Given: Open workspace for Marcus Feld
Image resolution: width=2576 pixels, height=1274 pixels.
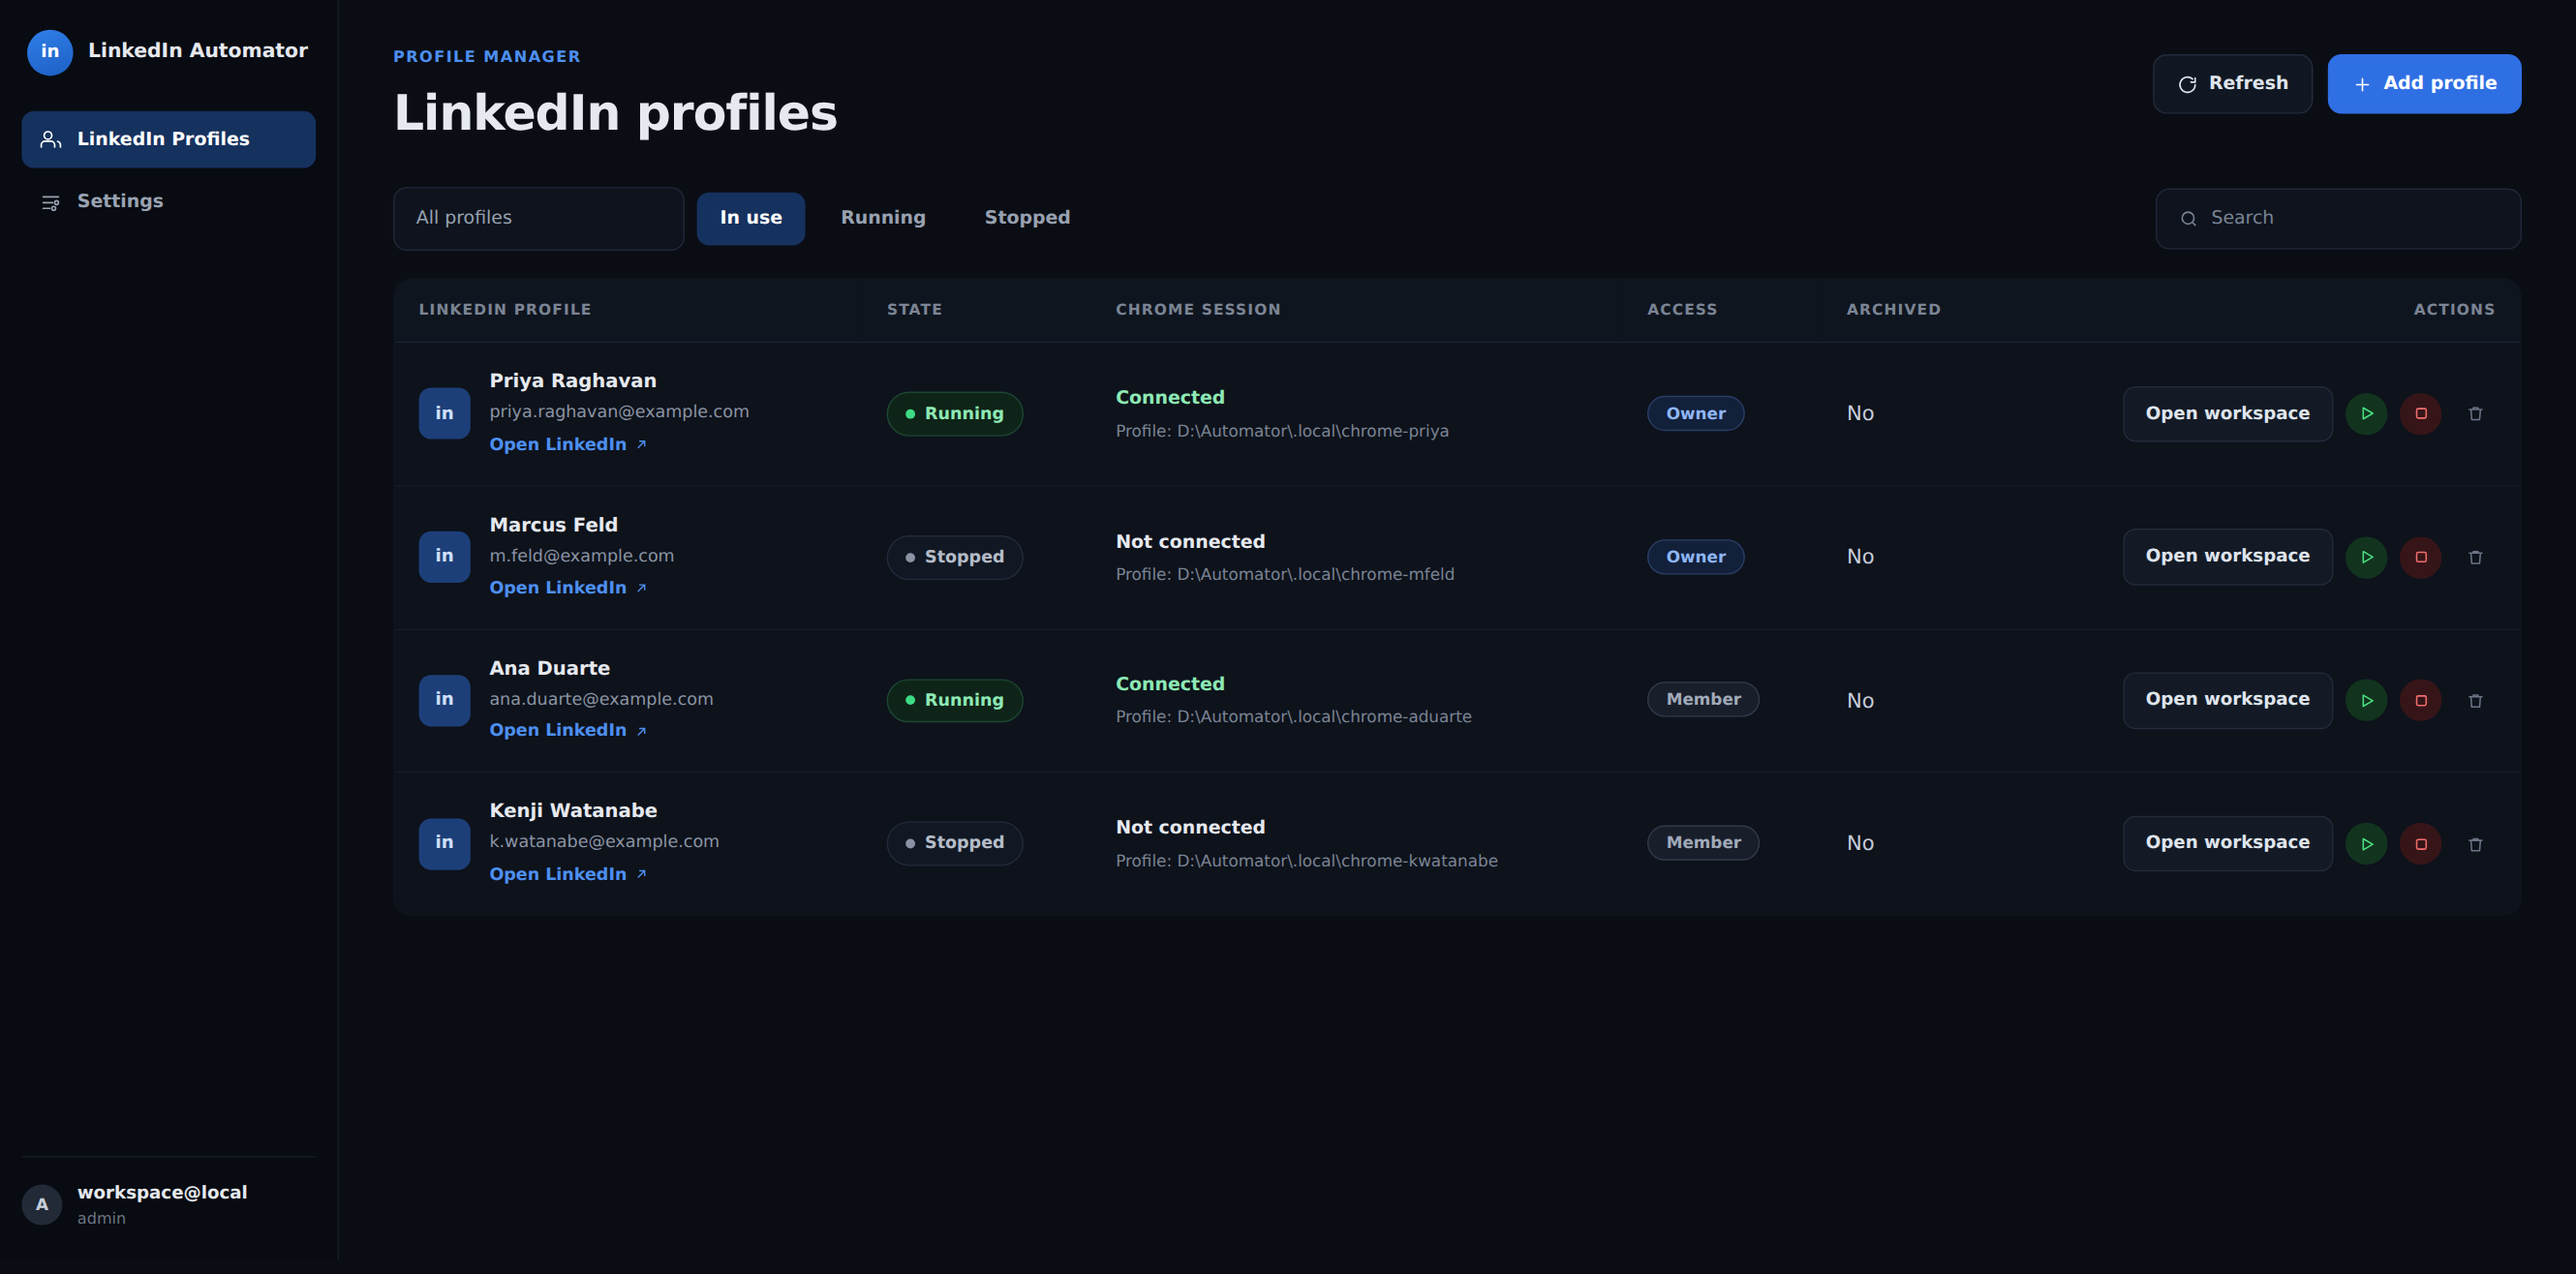Looking at the screenshot, I should tap(2227, 556).
